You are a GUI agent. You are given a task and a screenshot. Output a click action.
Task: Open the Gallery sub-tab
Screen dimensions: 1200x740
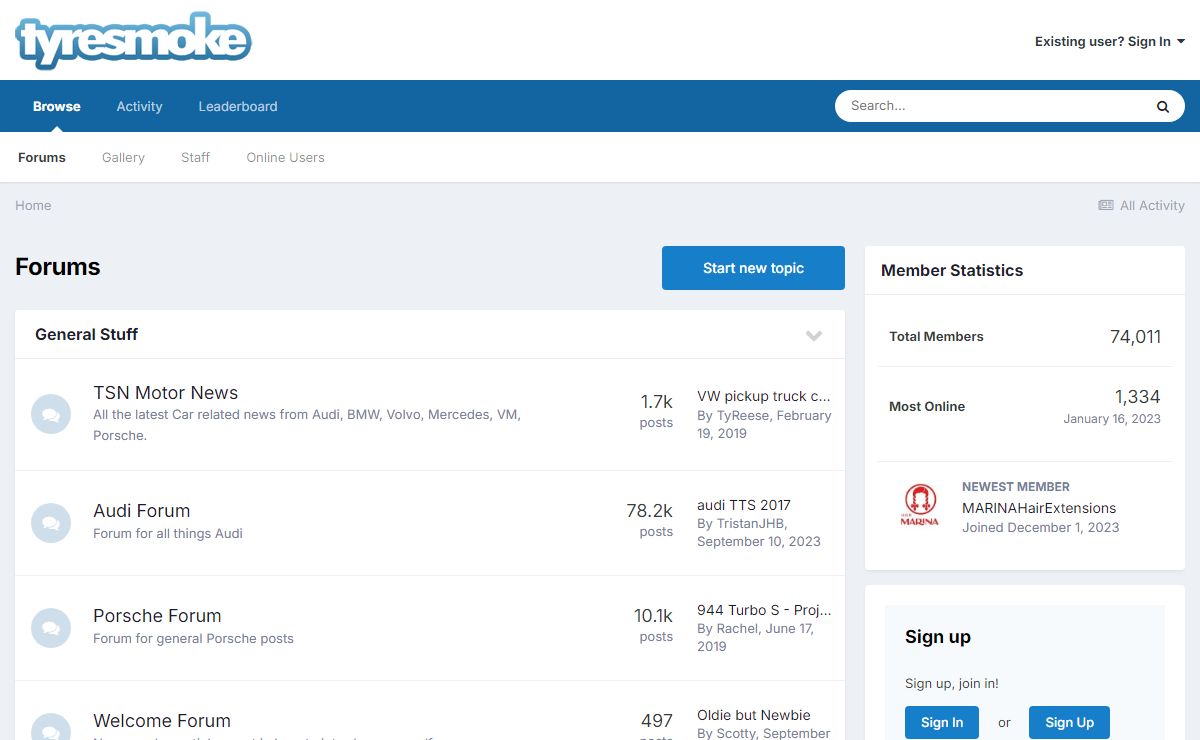point(123,157)
